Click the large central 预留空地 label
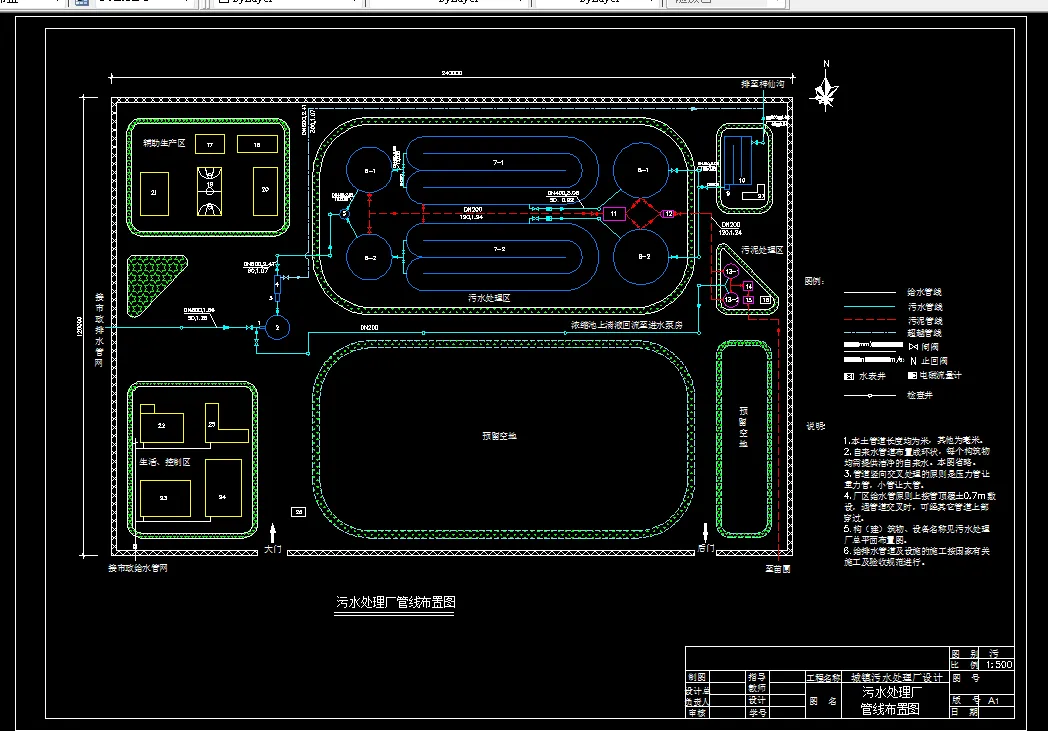The image size is (1048, 731). [499, 436]
